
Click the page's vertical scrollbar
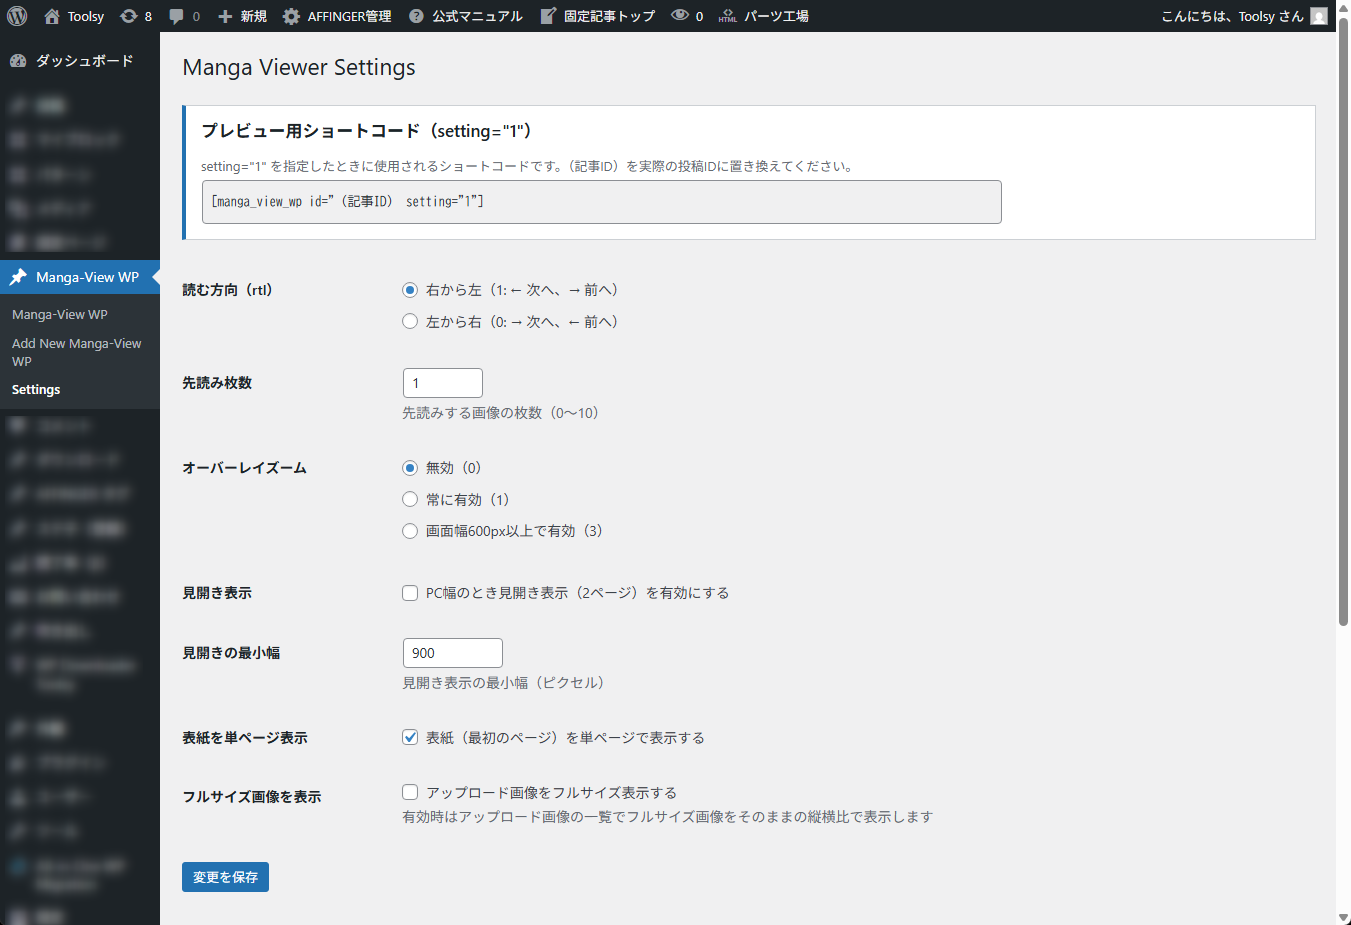click(x=1343, y=330)
